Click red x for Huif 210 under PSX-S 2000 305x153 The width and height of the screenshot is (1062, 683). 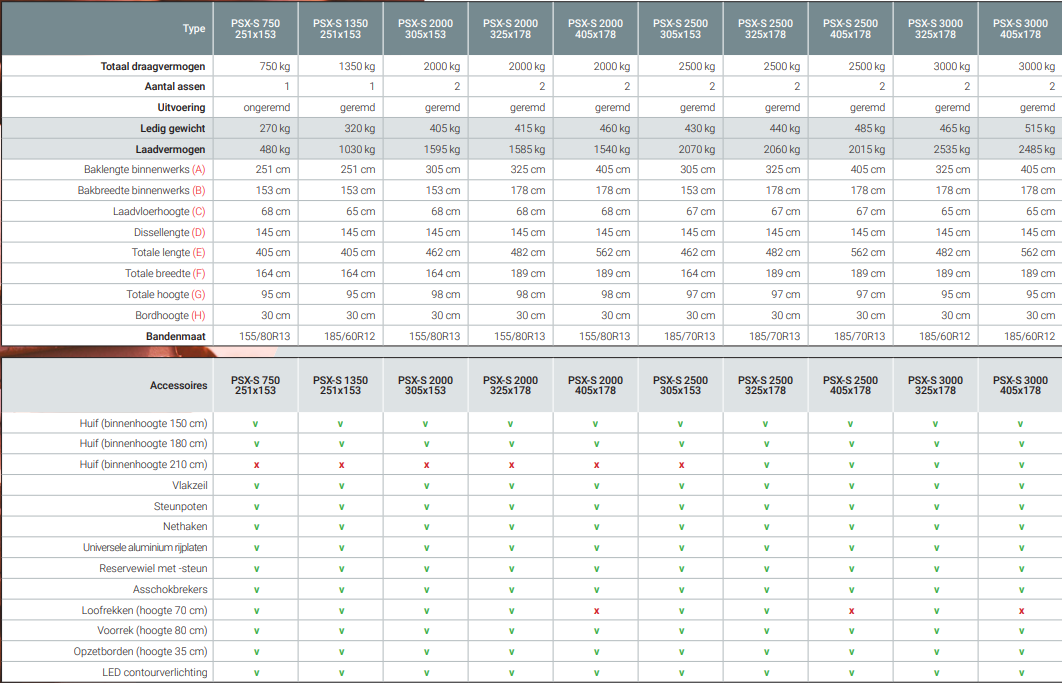click(427, 465)
